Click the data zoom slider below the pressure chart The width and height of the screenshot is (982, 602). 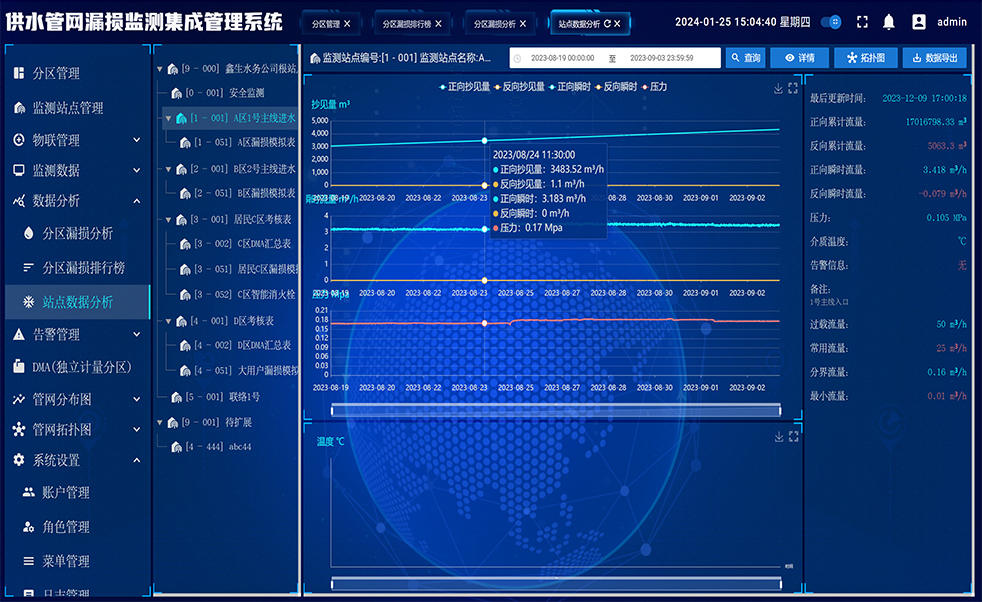point(555,410)
